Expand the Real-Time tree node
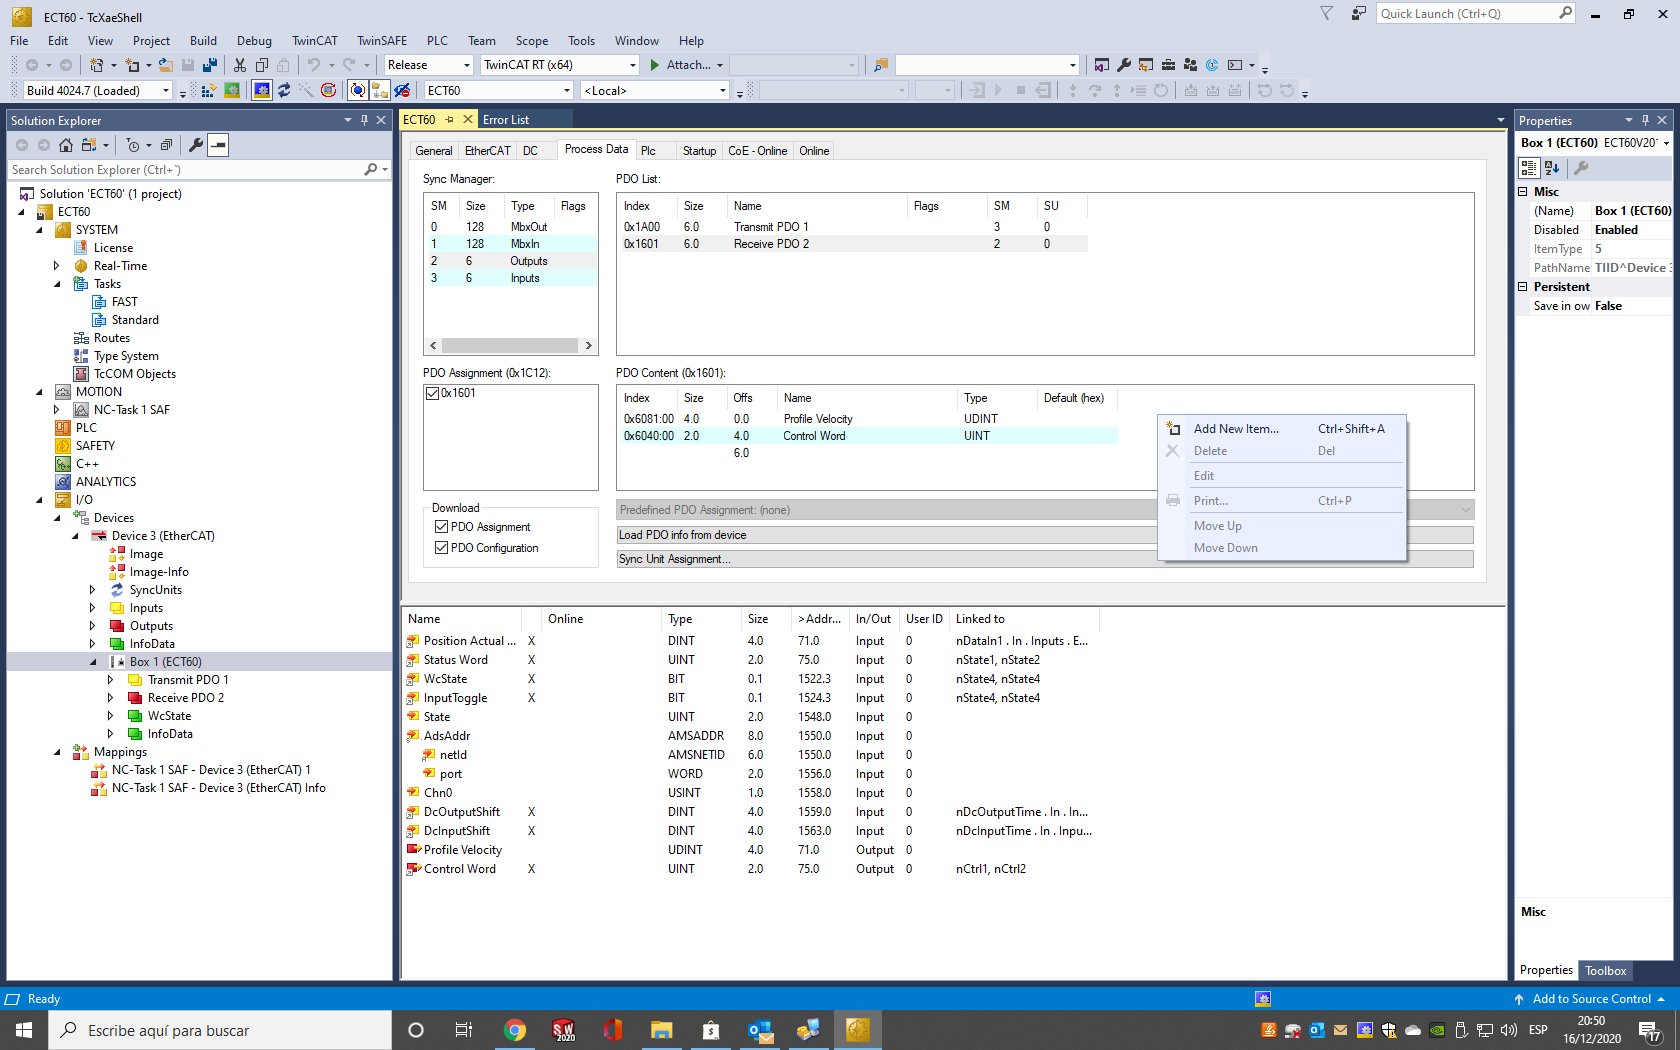The height and width of the screenshot is (1050, 1680). 57,266
